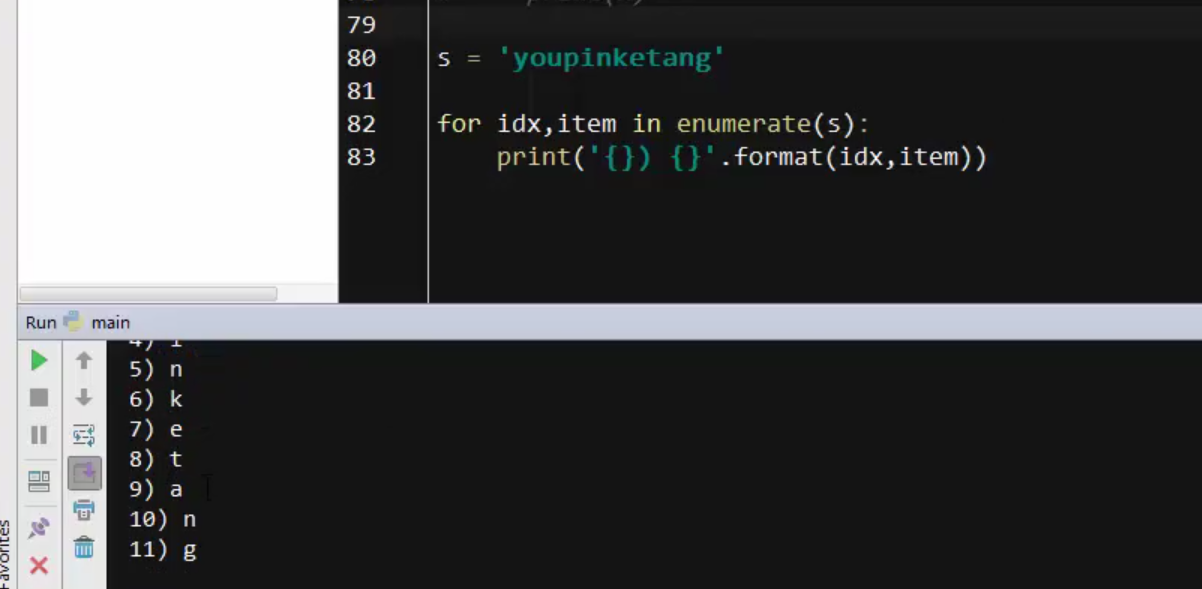Click output line '9) a'
The width and height of the screenshot is (1202, 589).
click(x=156, y=489)
